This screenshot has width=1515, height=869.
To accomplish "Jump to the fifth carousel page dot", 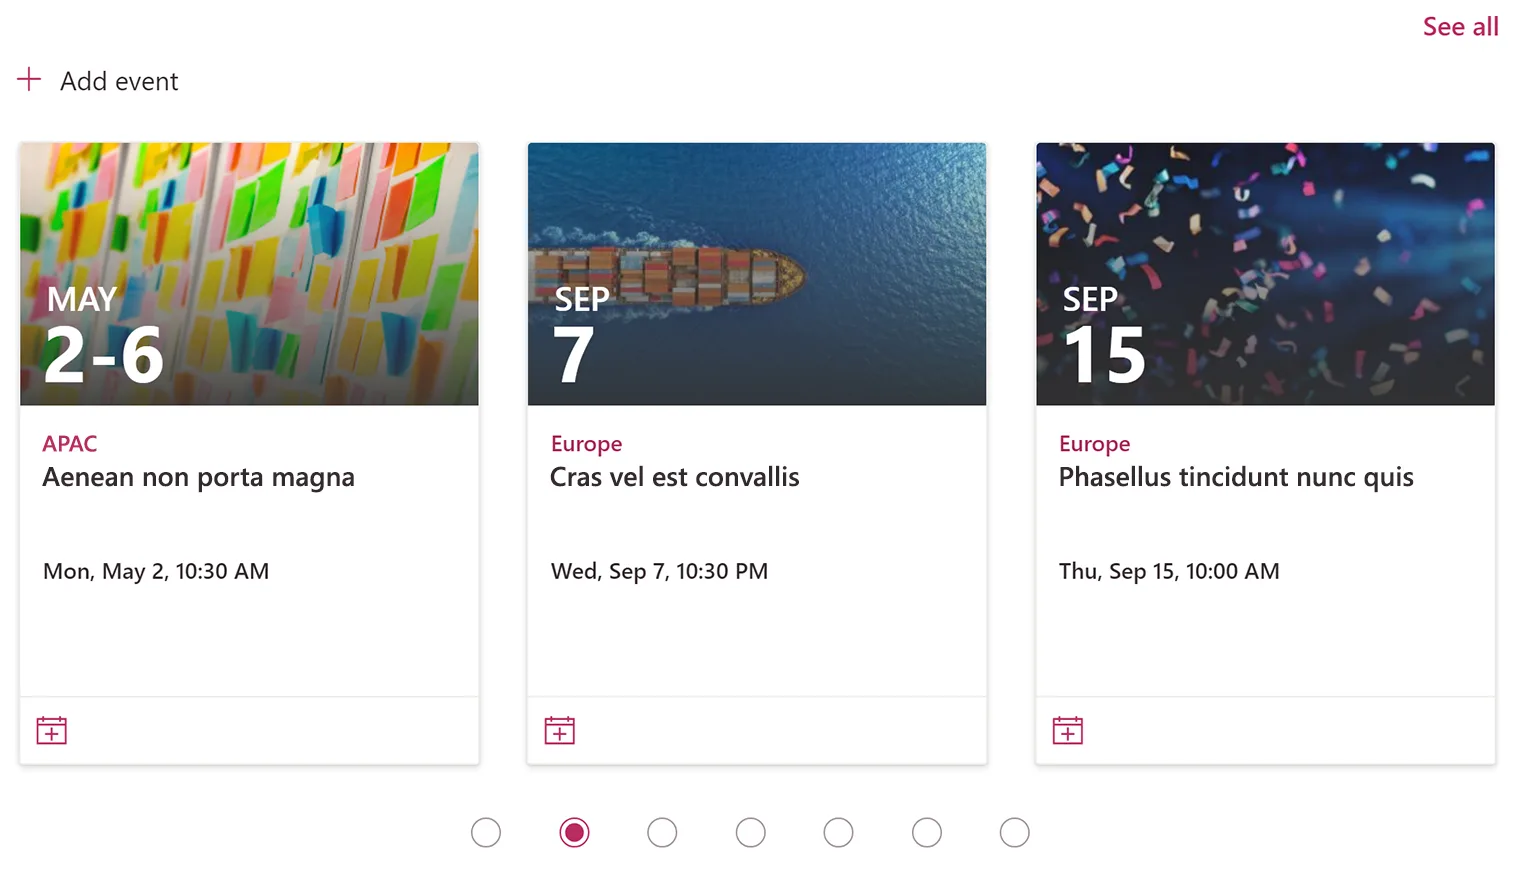I will (838, 833).
